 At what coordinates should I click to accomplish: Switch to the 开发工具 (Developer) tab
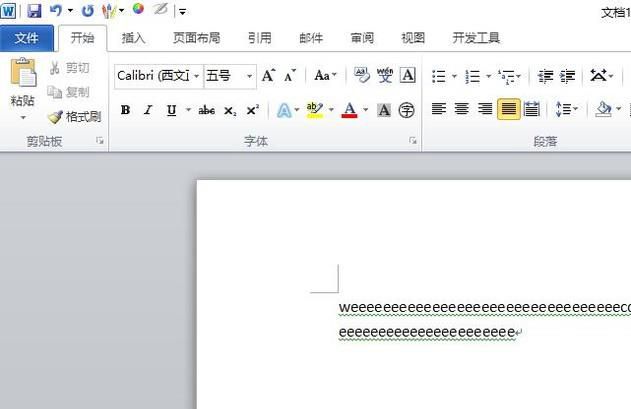click(x=476, y=38)
